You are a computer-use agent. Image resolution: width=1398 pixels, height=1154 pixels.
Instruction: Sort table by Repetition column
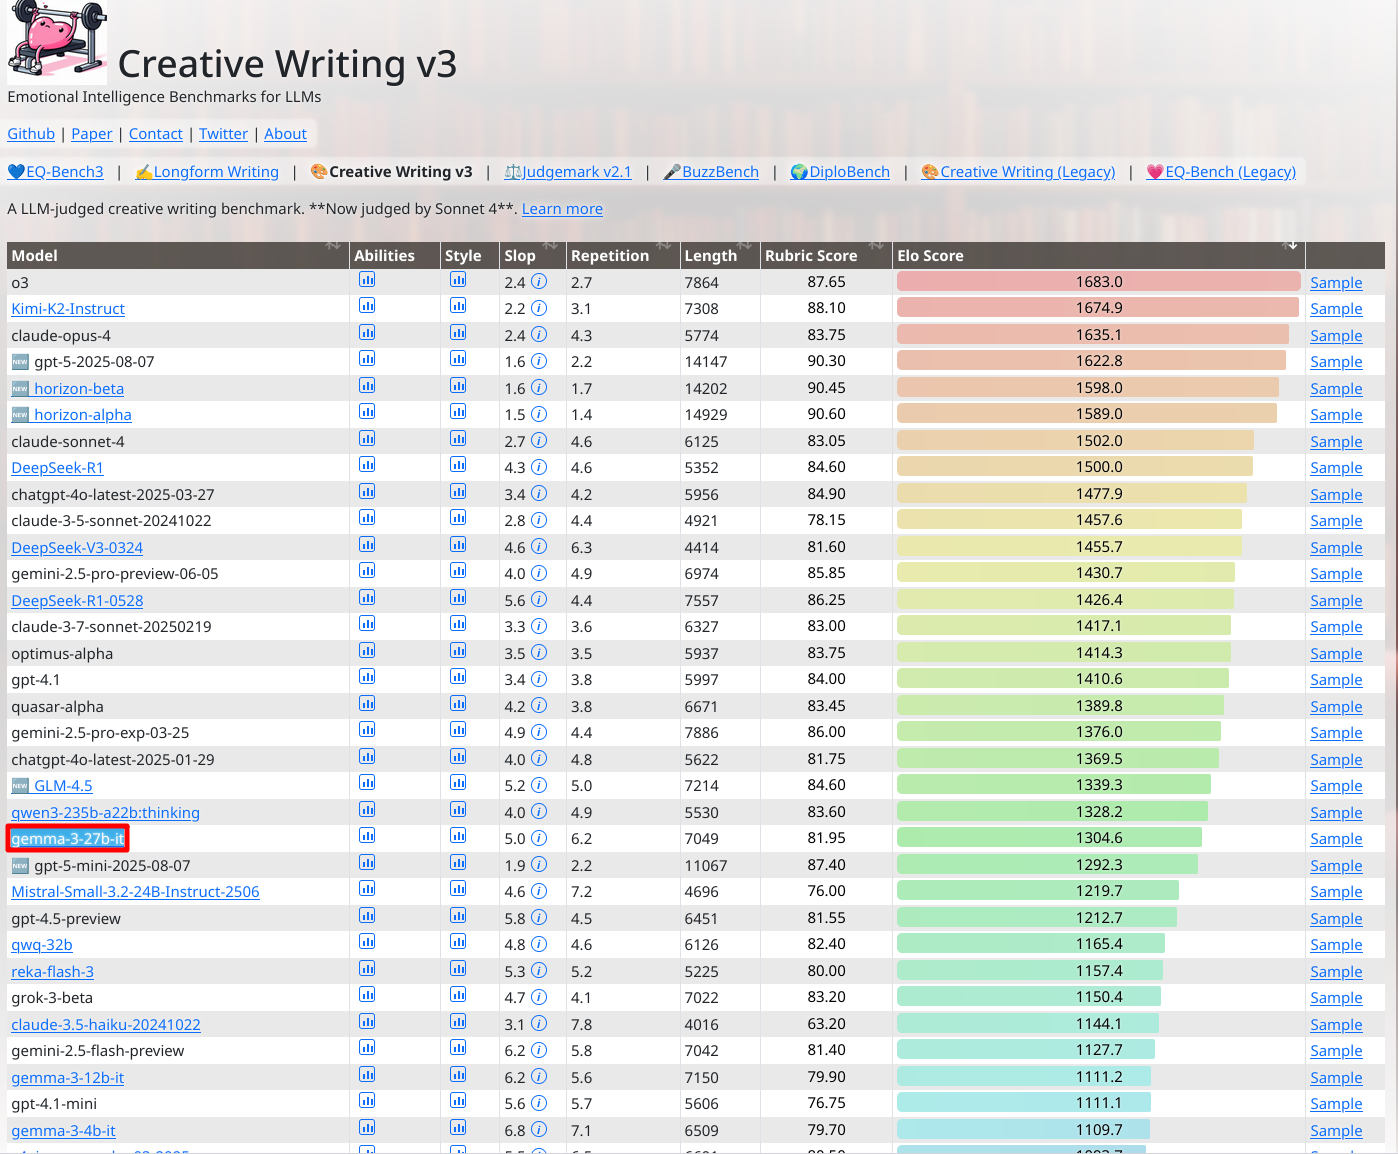click(x=623, y=255)
